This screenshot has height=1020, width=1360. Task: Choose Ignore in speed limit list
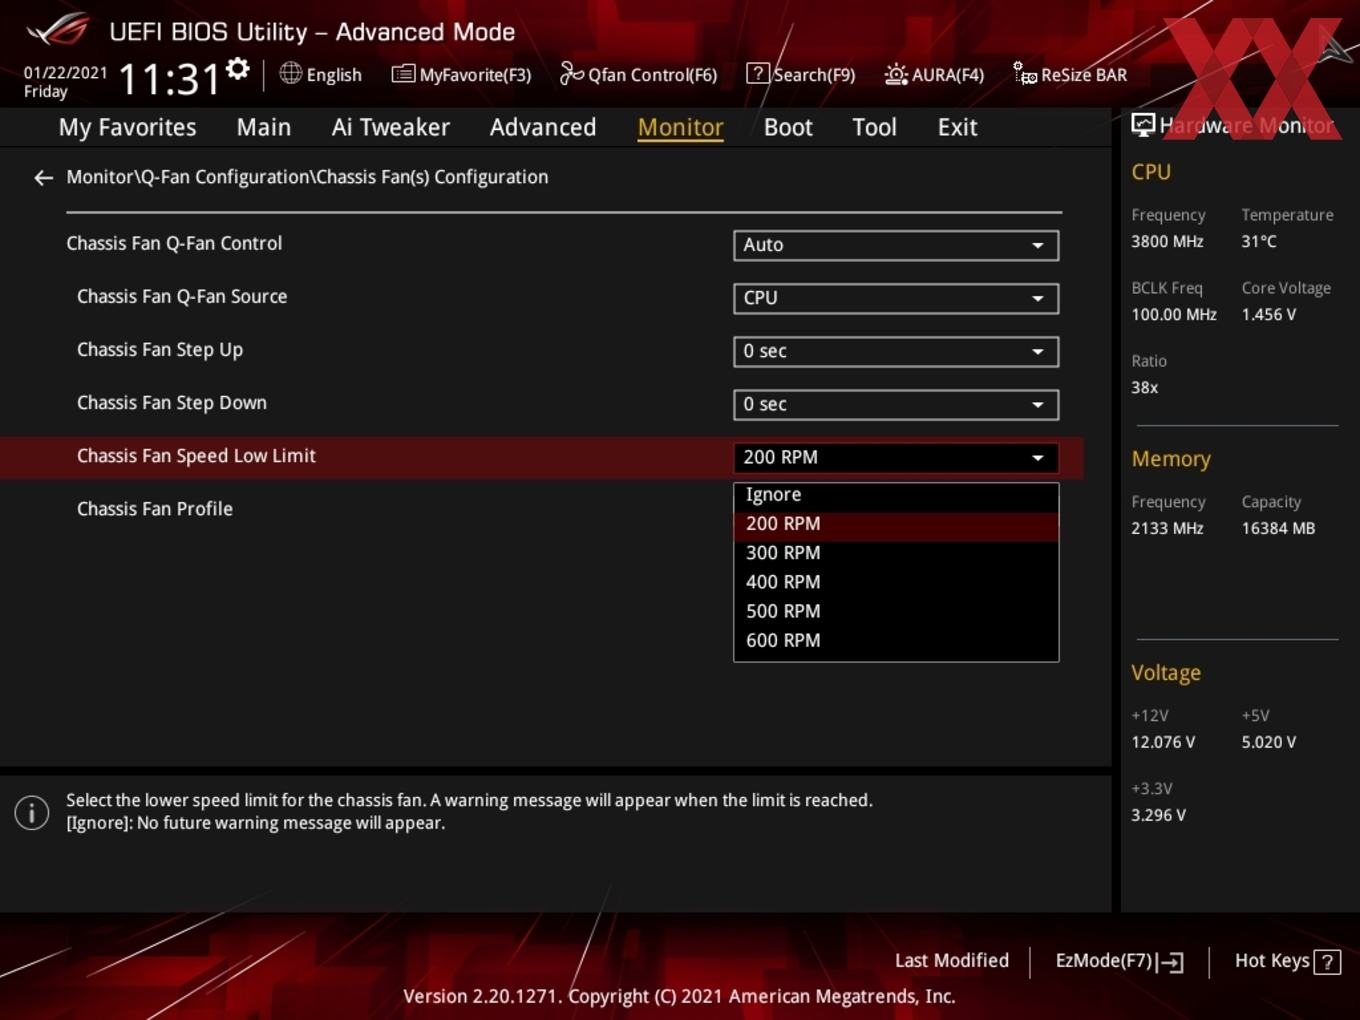(x=896, y=495)
